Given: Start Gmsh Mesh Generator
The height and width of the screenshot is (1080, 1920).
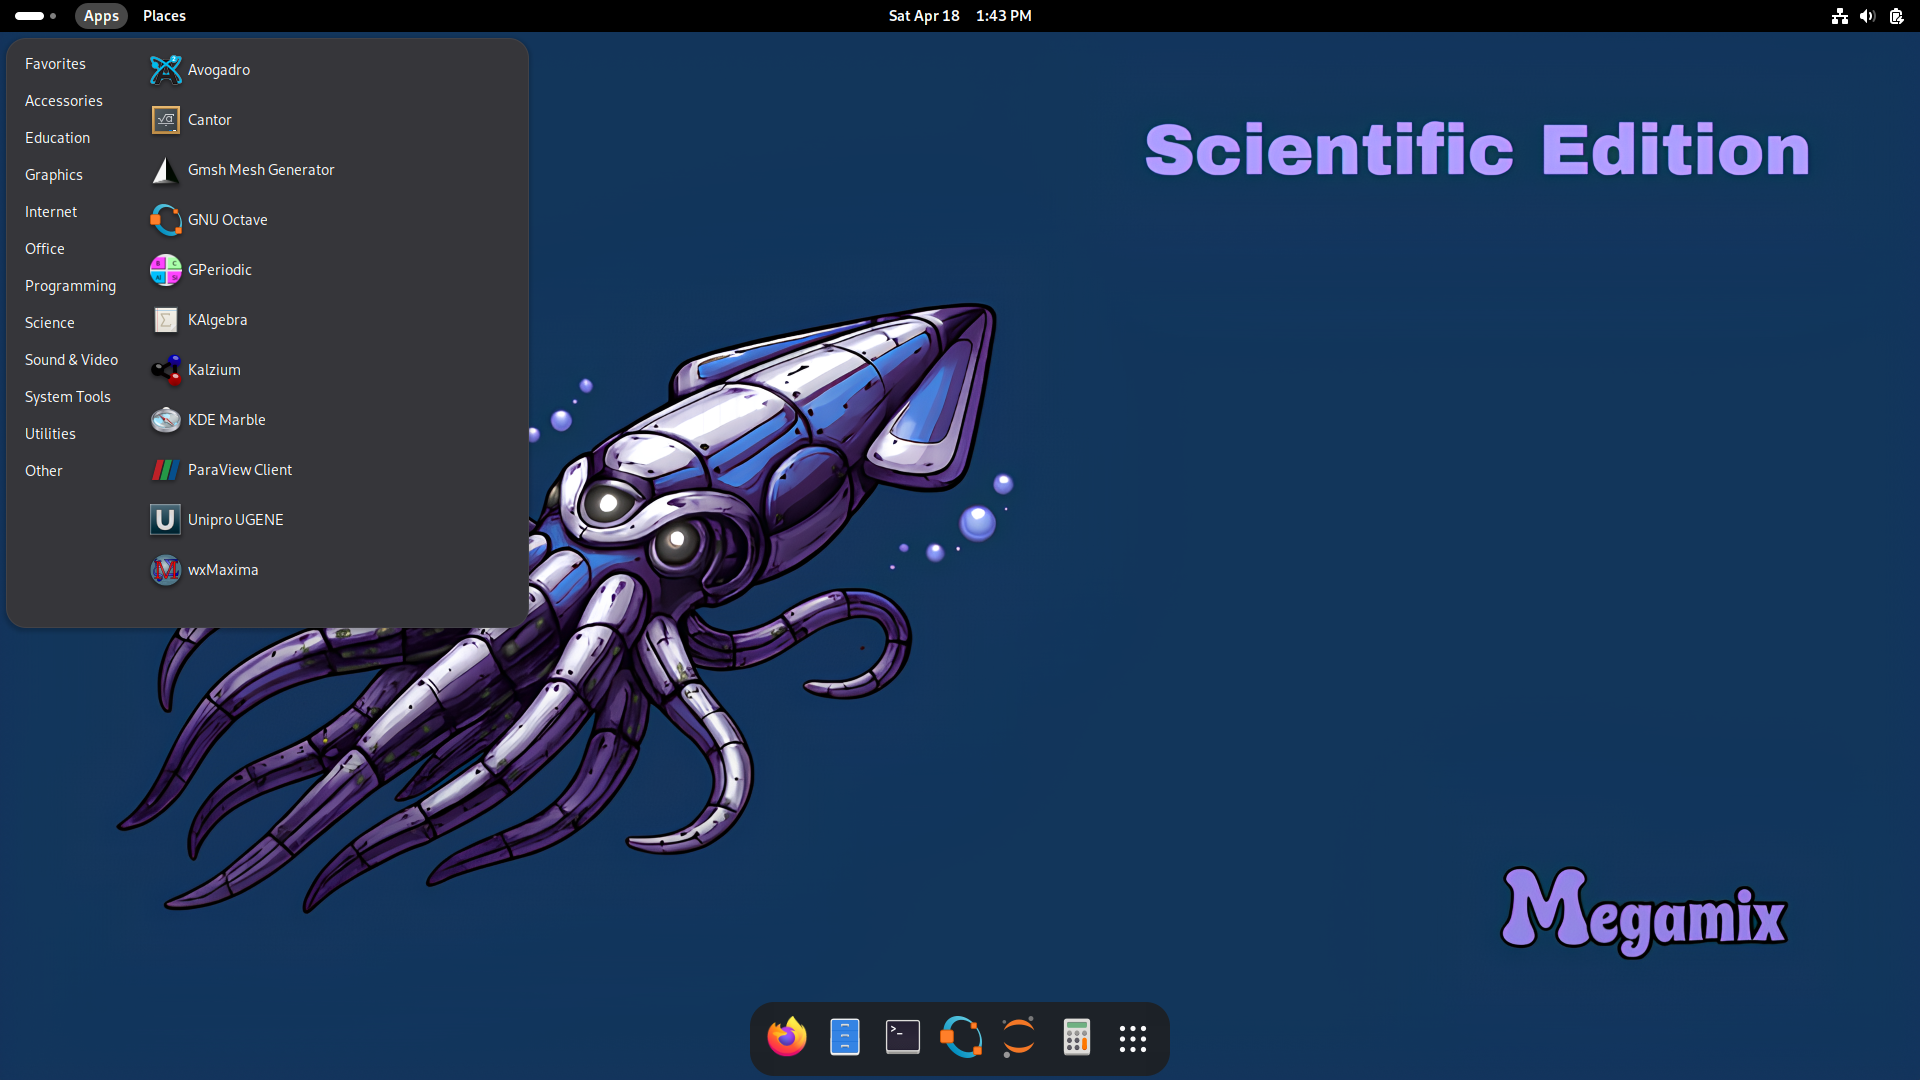Looking at the screenshot, I should (x=261, y=169).
